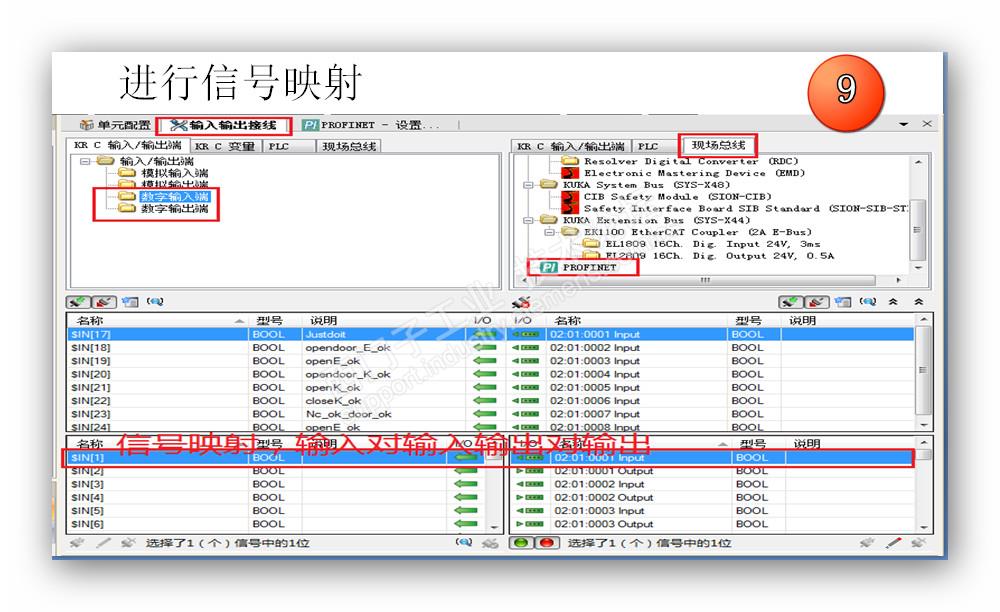Open filter dialog icon in left panel toolbar
The height and width of the screenshot is (612, 1000).
(130, 302)
